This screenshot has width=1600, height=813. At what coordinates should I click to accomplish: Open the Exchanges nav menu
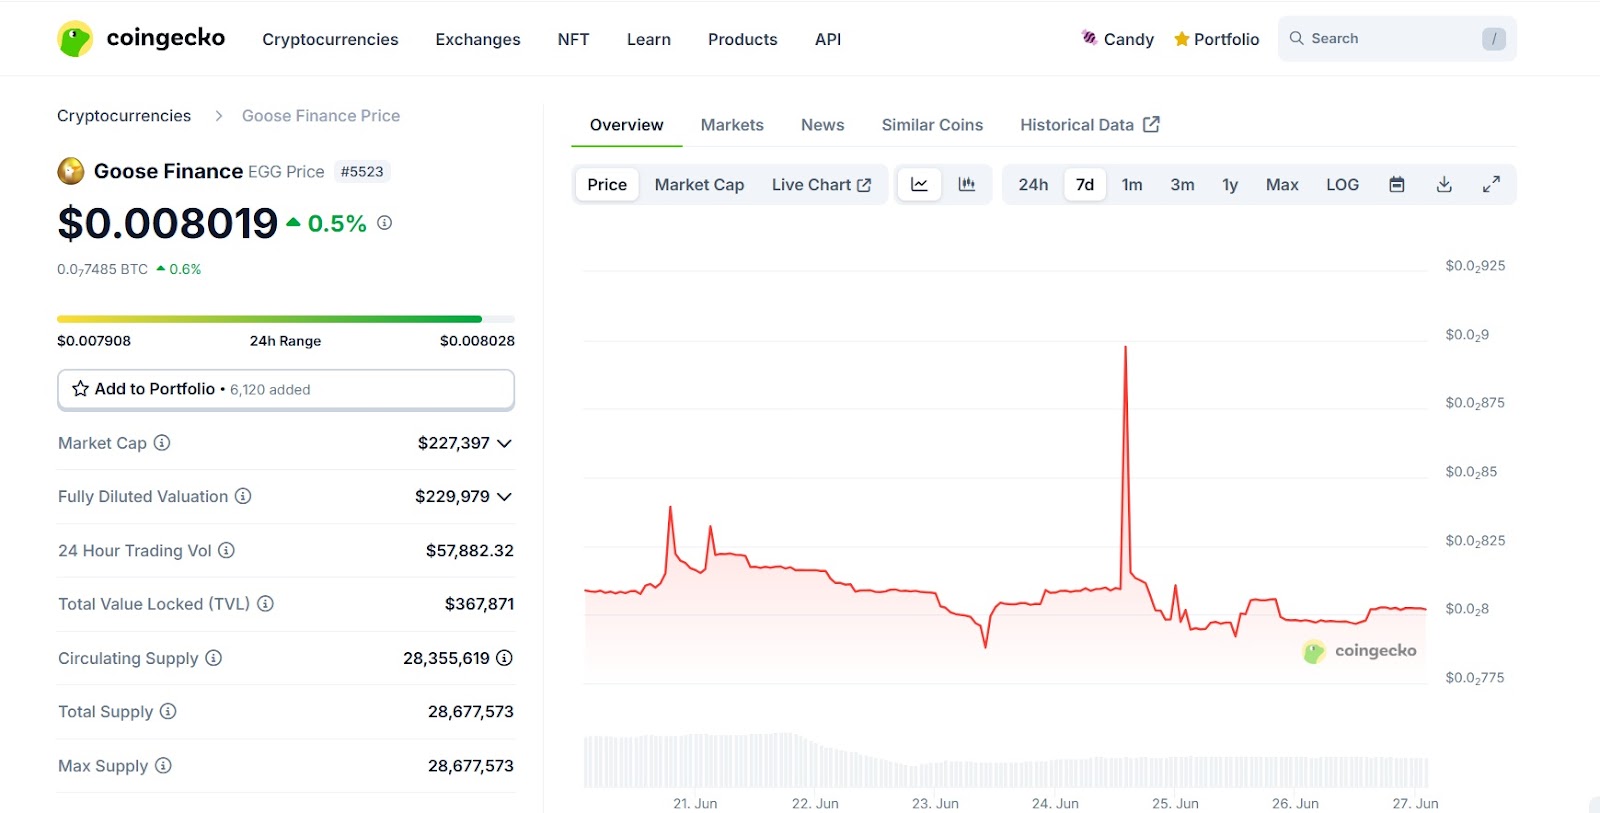478,39
